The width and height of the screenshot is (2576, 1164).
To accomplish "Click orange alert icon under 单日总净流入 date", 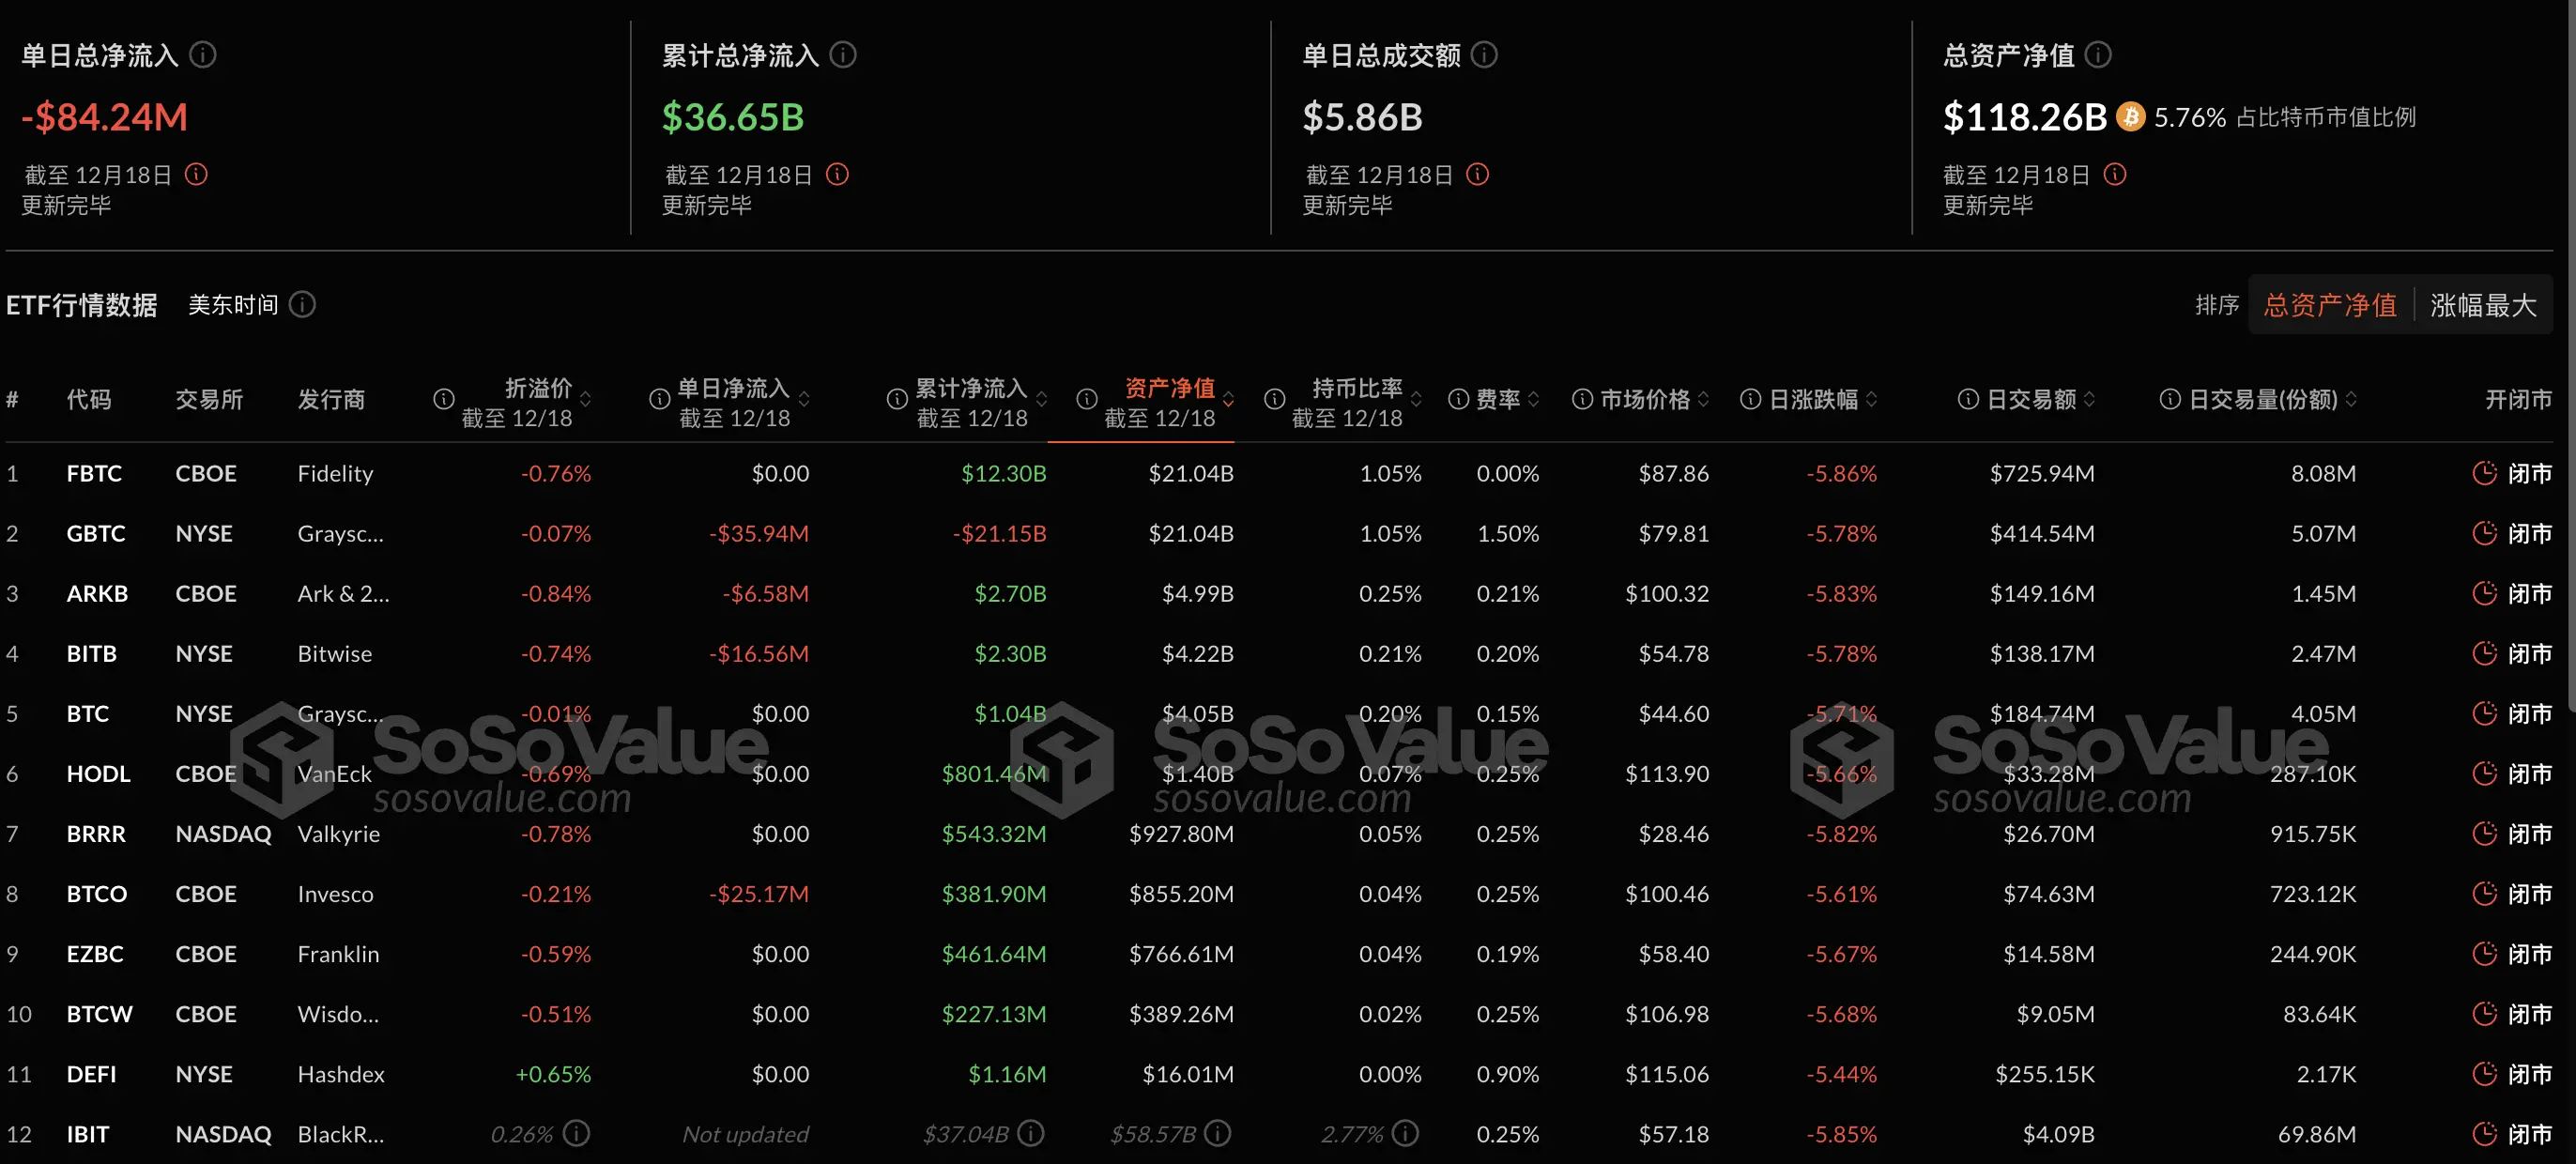I will (196, 174).
